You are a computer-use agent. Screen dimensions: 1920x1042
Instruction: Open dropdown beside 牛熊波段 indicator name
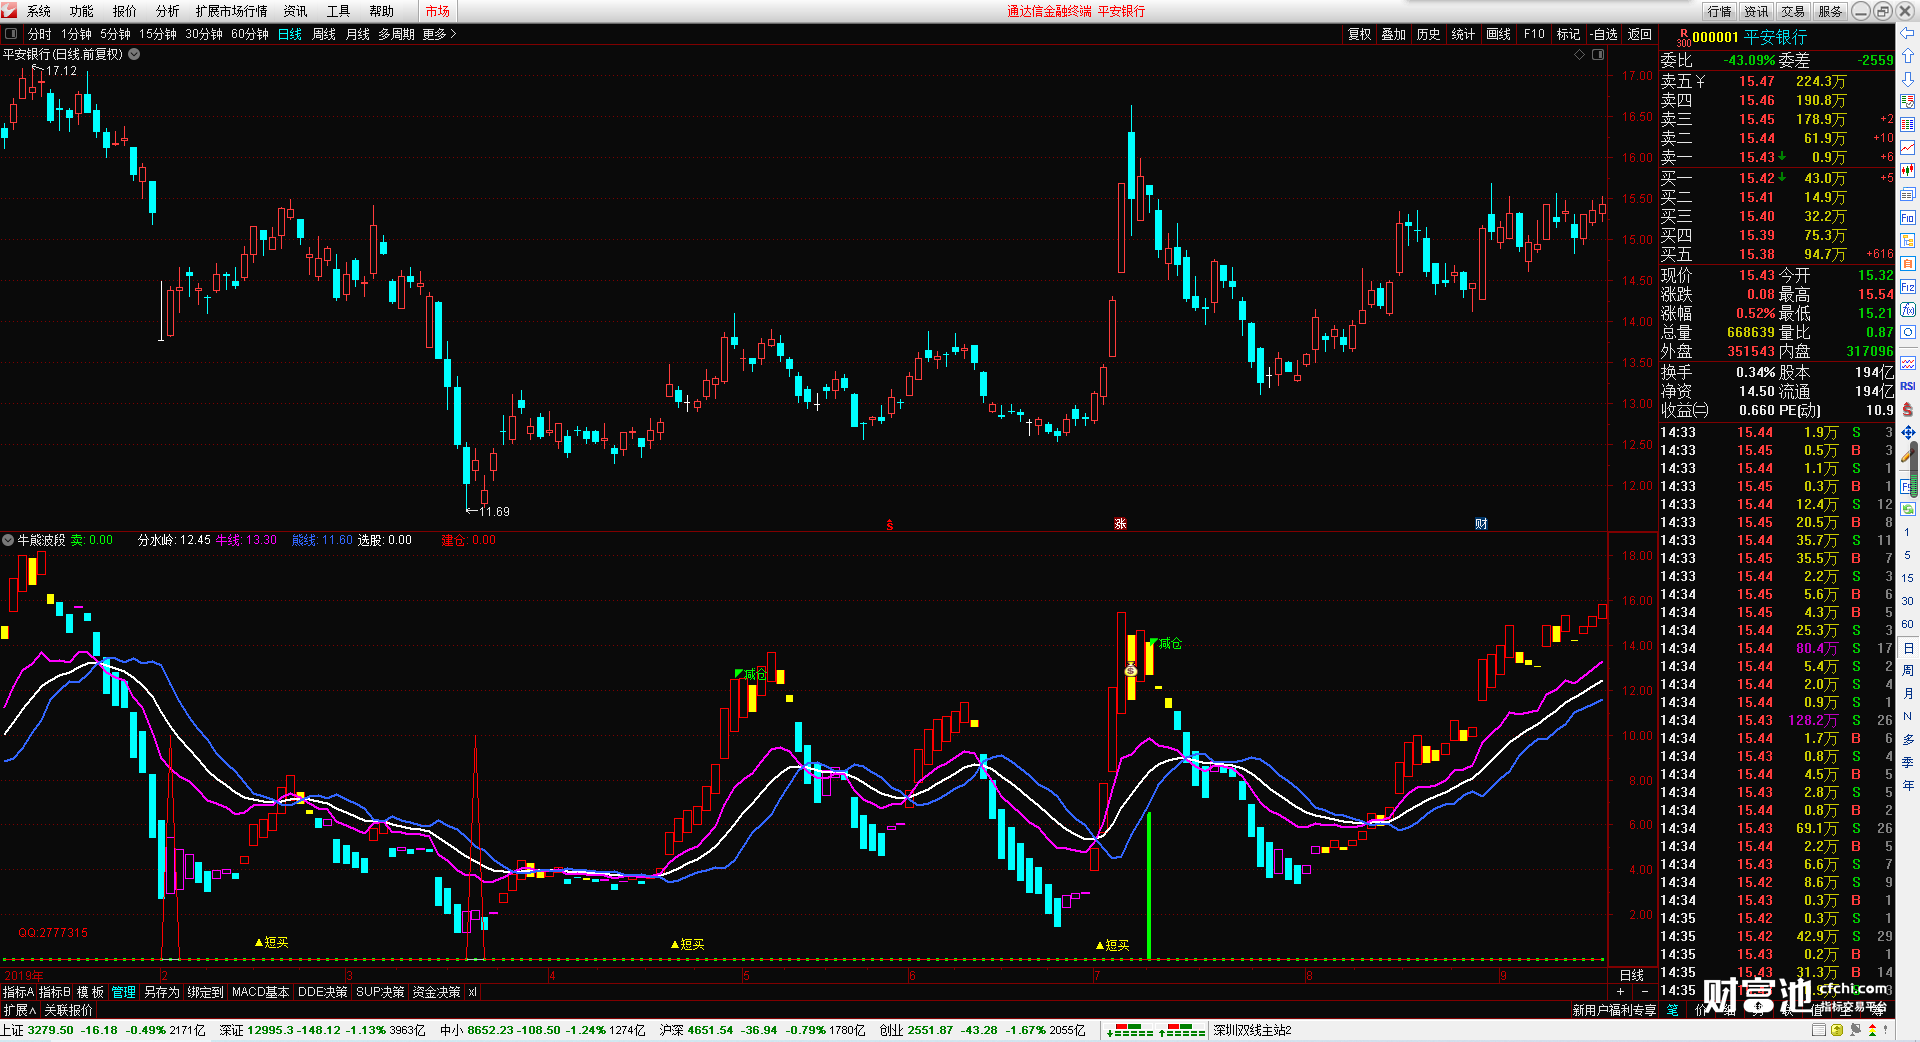coord(8,540)
